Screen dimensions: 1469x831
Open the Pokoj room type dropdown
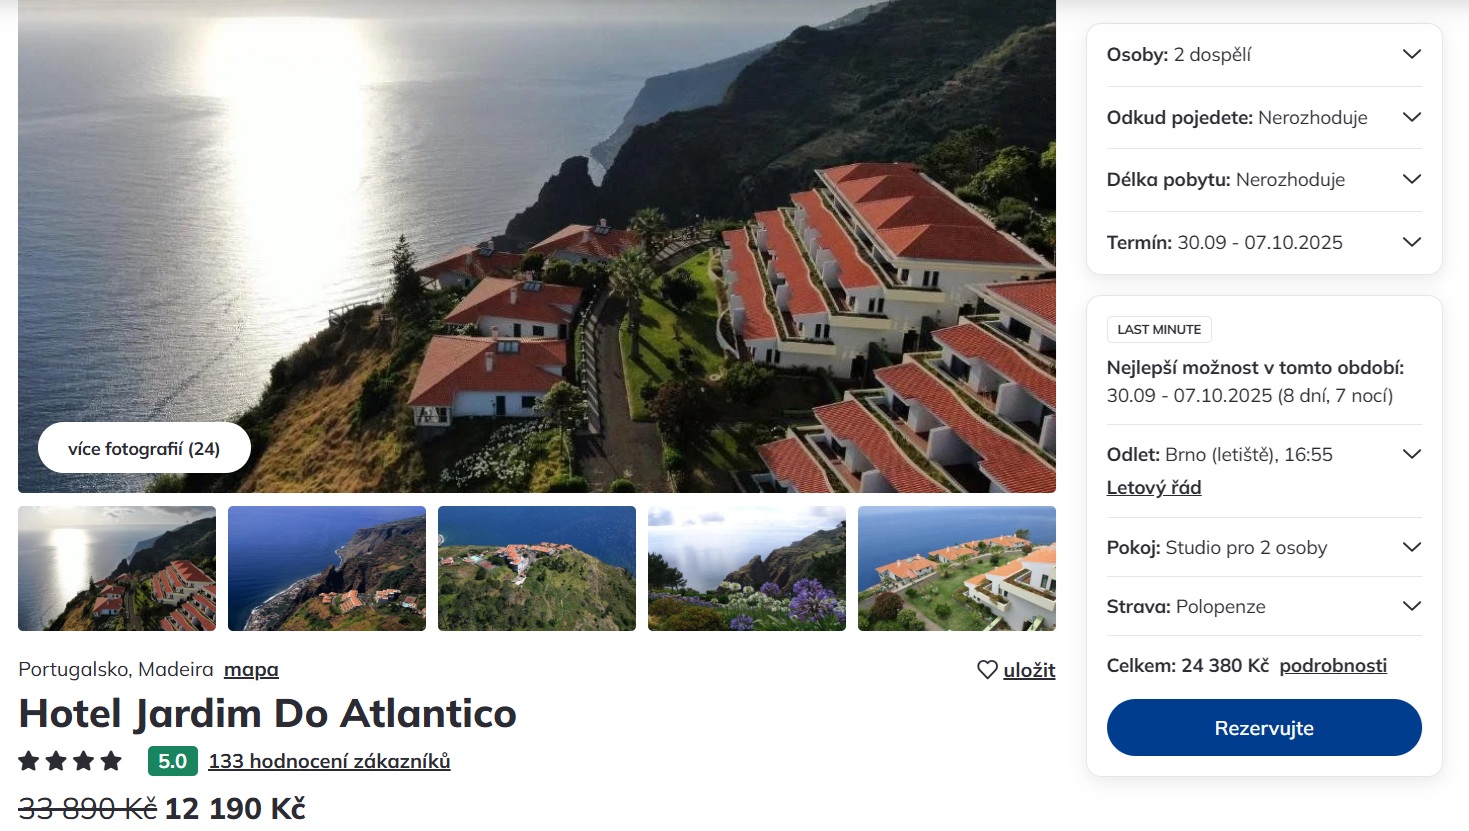coord(1411,548)
